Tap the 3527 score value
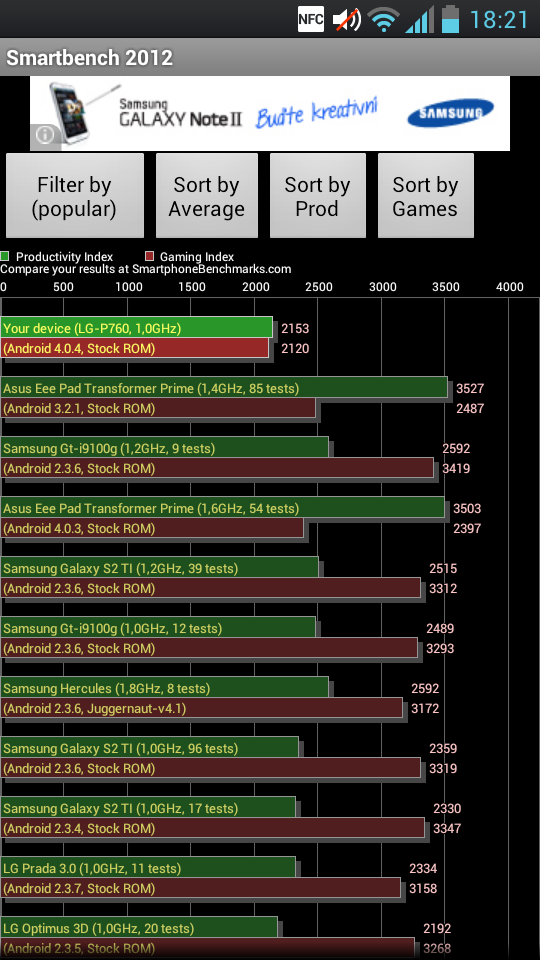 (470, 388)
